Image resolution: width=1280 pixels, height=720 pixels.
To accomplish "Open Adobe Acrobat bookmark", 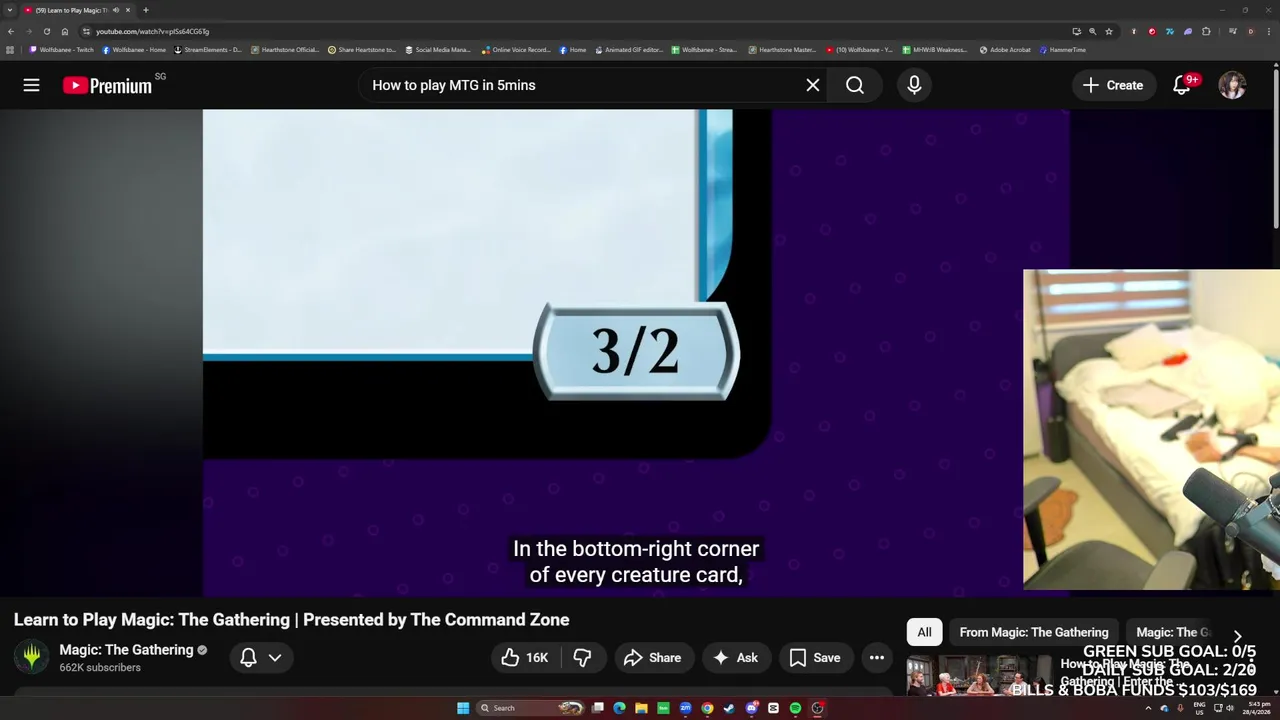I will 1005,49.
